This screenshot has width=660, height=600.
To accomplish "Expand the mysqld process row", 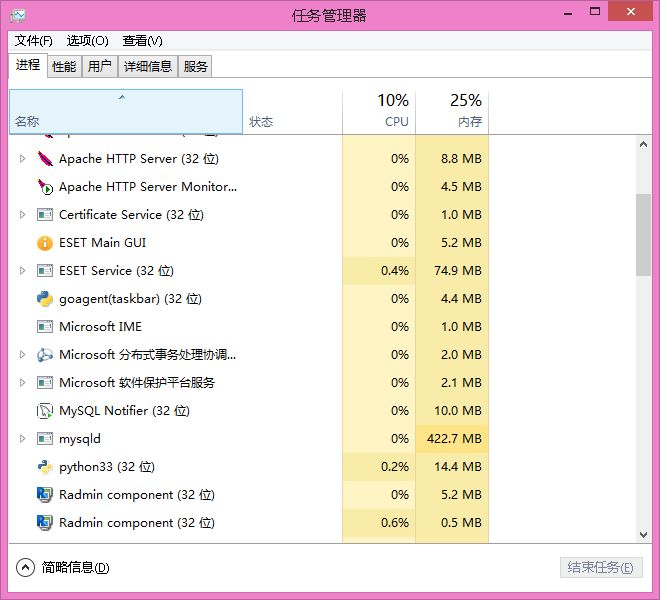I will click(22, 439).
